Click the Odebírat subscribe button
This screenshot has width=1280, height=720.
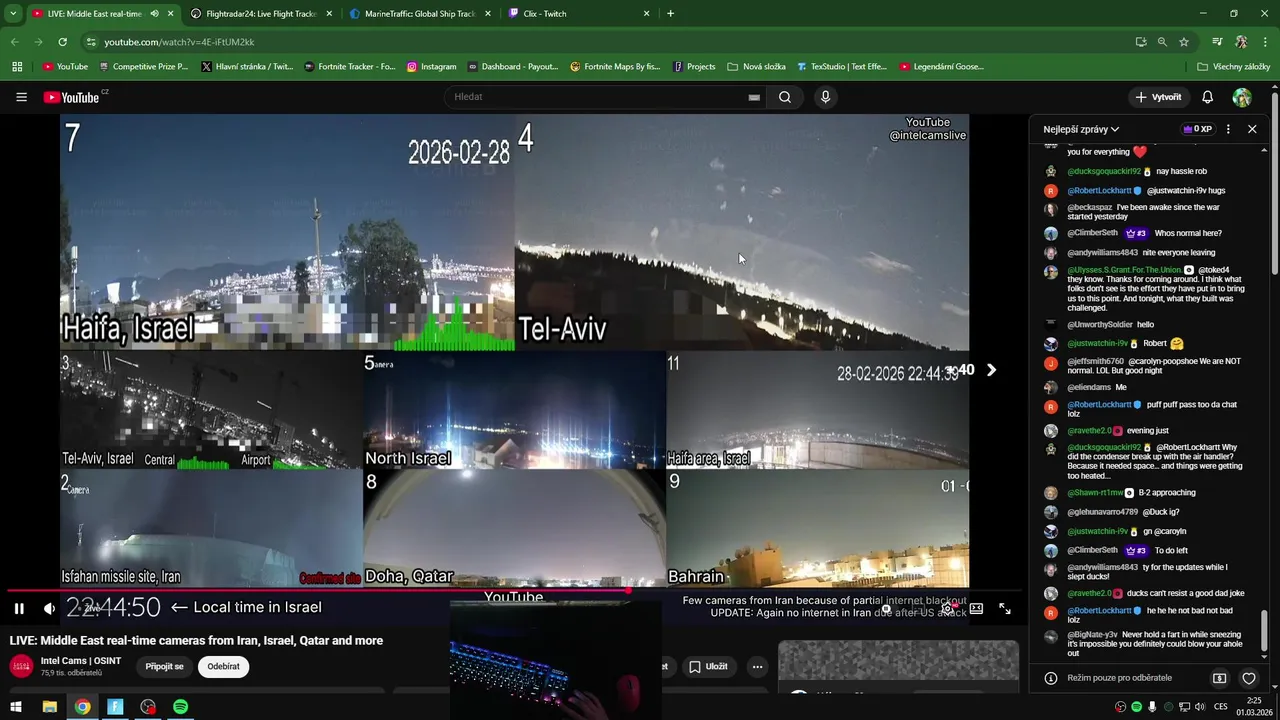click(223, 666)
